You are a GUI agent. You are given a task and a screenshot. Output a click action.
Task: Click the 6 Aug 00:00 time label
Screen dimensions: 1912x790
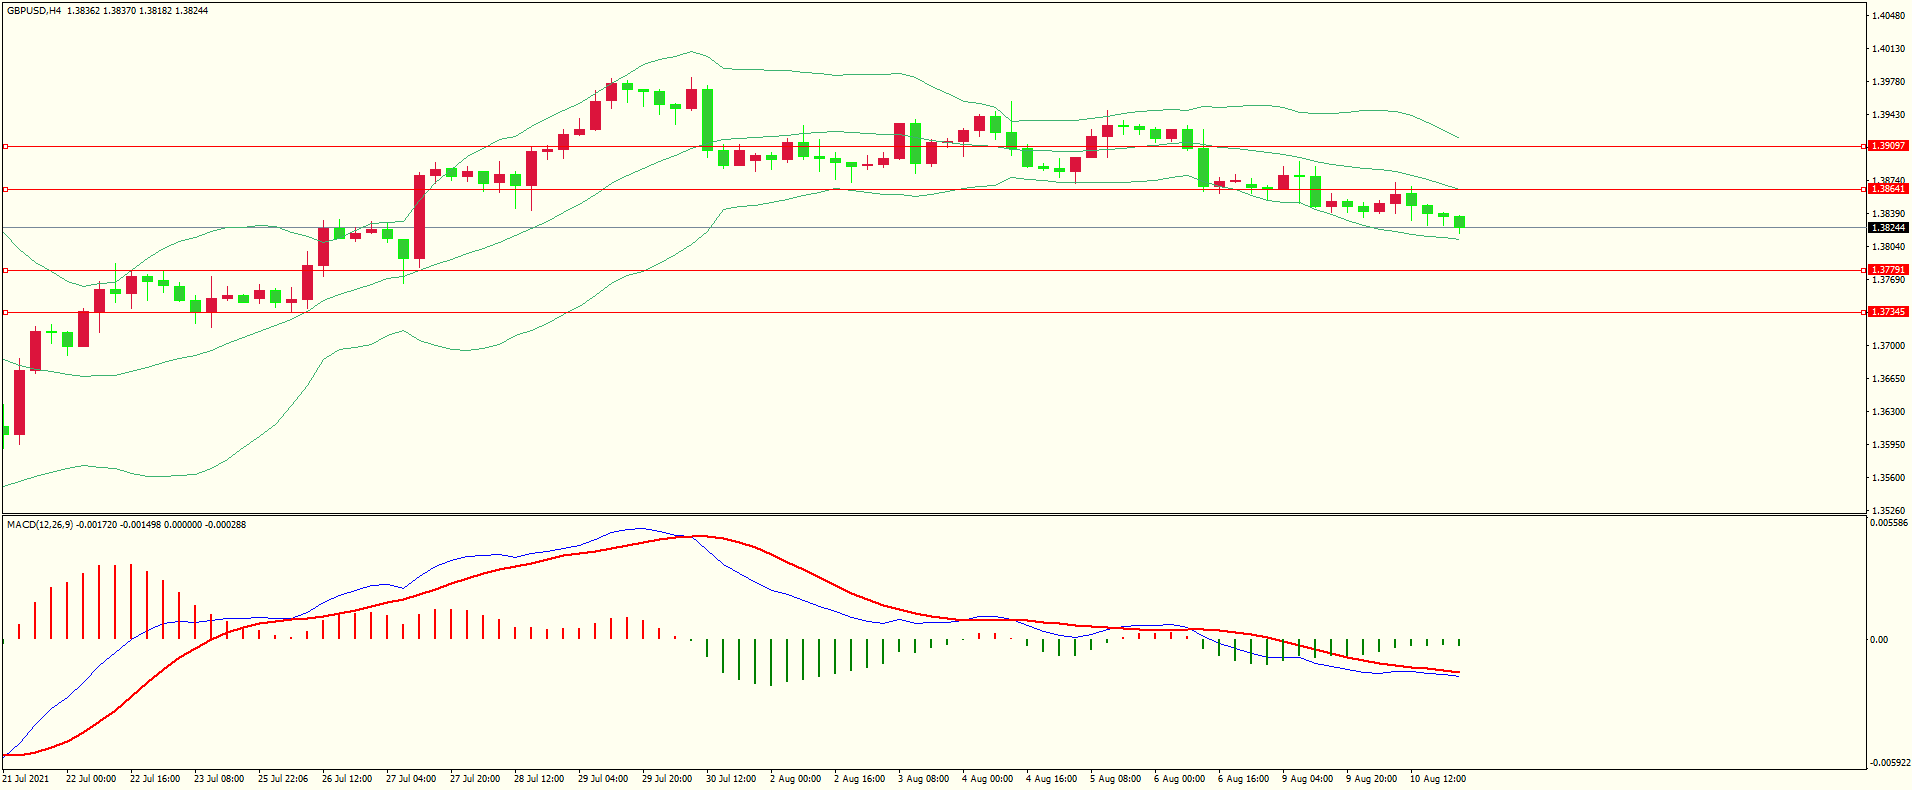coord(1179,779)
